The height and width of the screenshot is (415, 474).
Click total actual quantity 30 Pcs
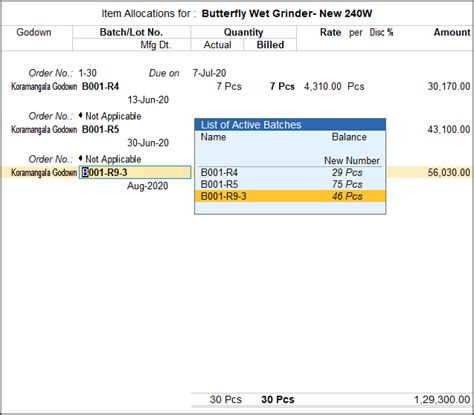coord(226,400)
